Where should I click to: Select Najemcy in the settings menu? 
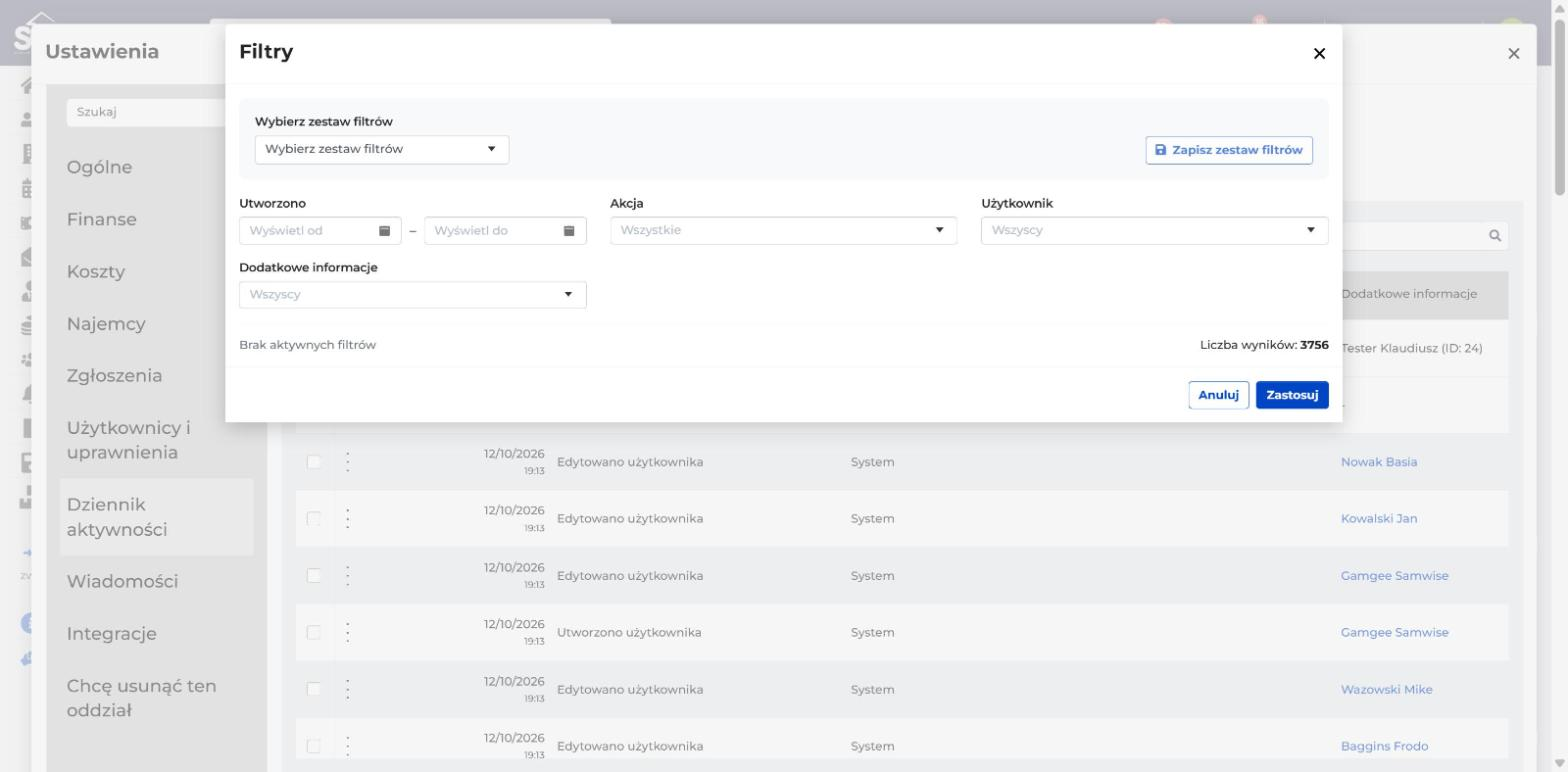[106, 324]
